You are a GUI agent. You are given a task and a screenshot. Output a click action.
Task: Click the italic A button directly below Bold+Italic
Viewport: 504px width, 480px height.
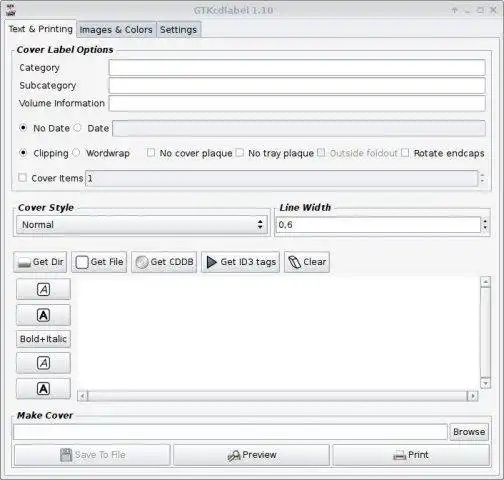(x=43, y=363)
